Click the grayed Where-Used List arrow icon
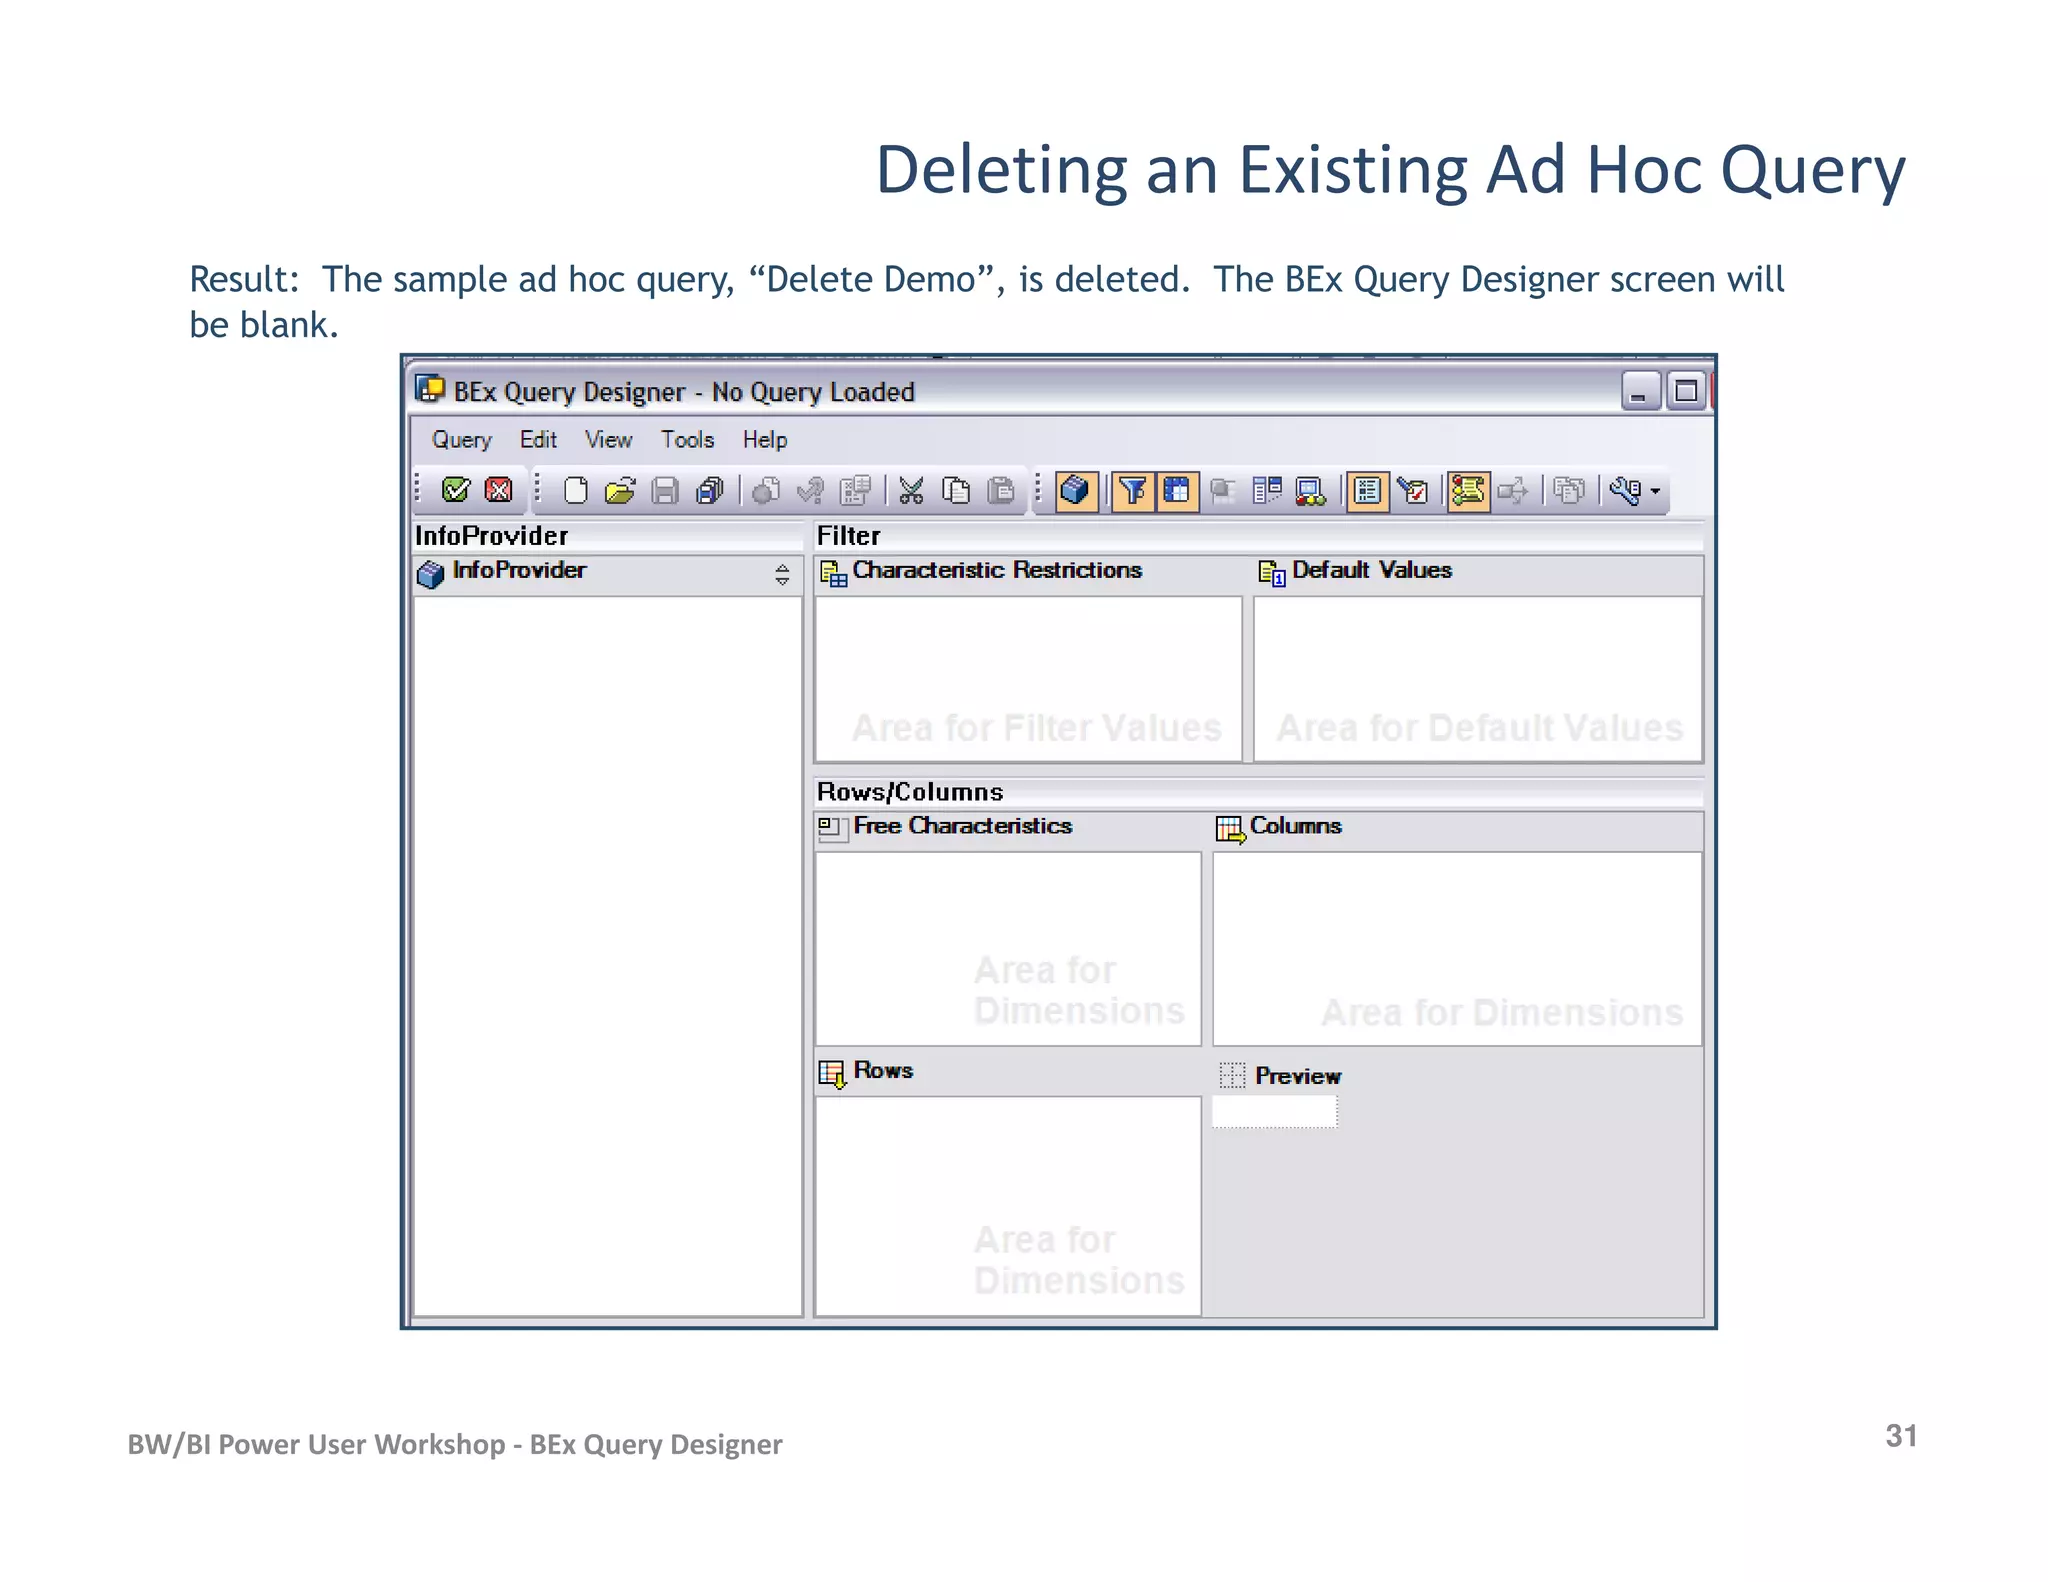Image resolution: width=2048 pixels, height=1582 pixels. (x=1513, y=491)
